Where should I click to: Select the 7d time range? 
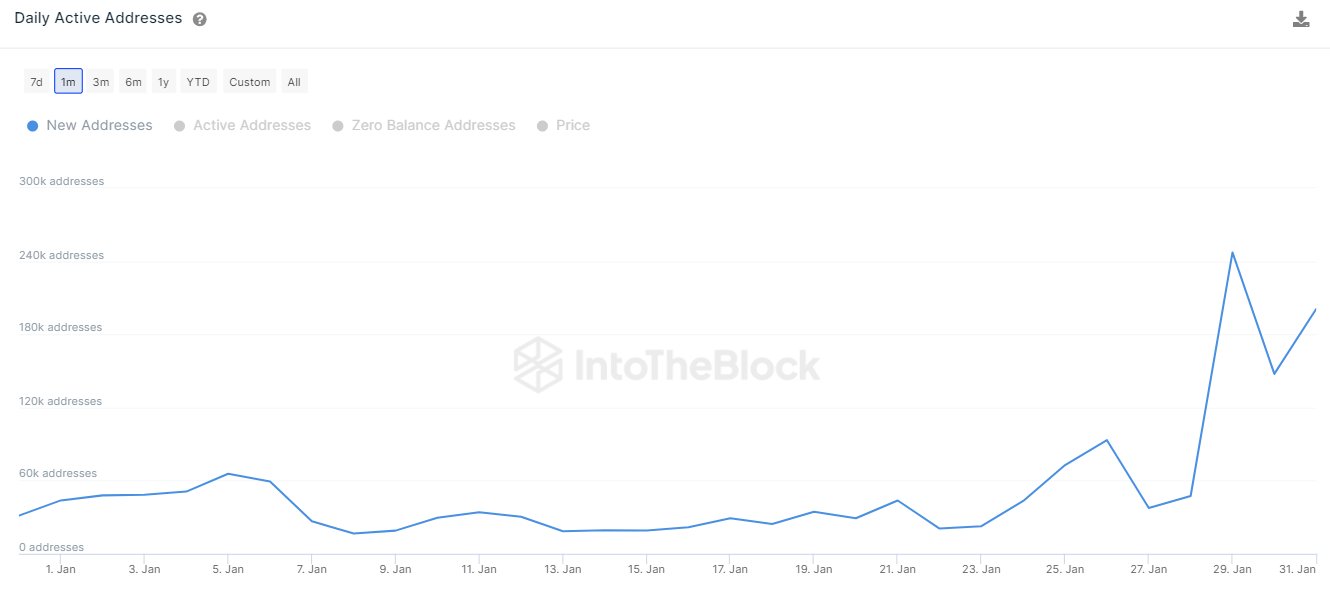click(36, 82)
